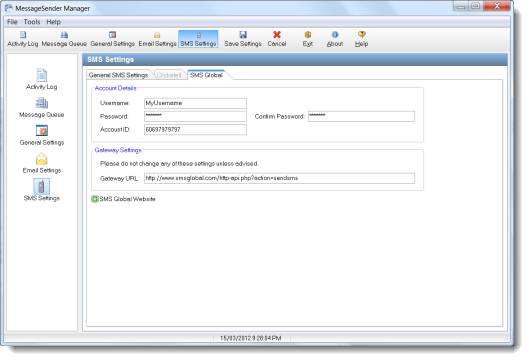The height and width of the screenshot is (361, 529).
Task: Click the Exit toolbar icon
Action: [x=308, y=35]
